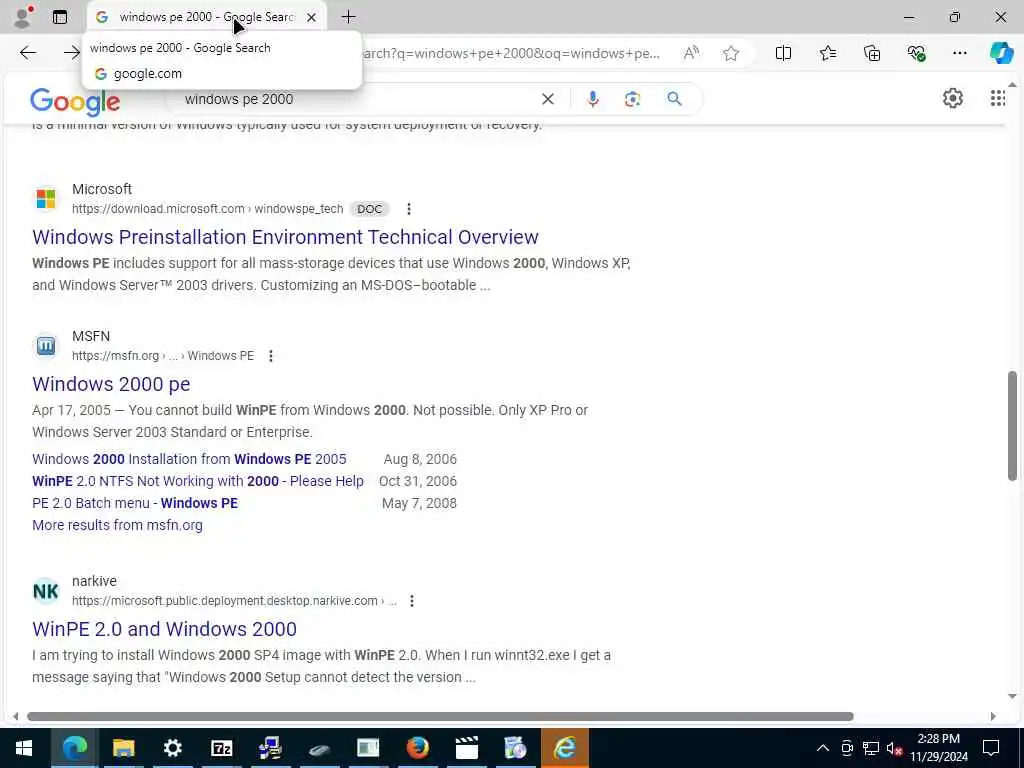Open Internet Explorer from taskbar

click(565, 748)
